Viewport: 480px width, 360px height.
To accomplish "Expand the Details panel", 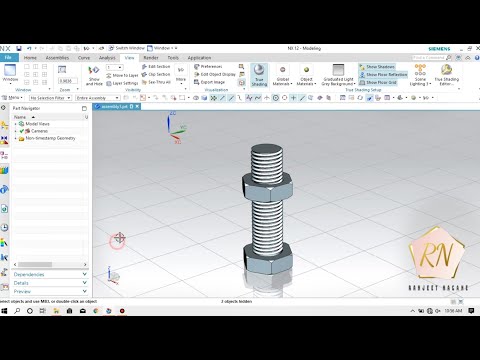I will point(50,283).
